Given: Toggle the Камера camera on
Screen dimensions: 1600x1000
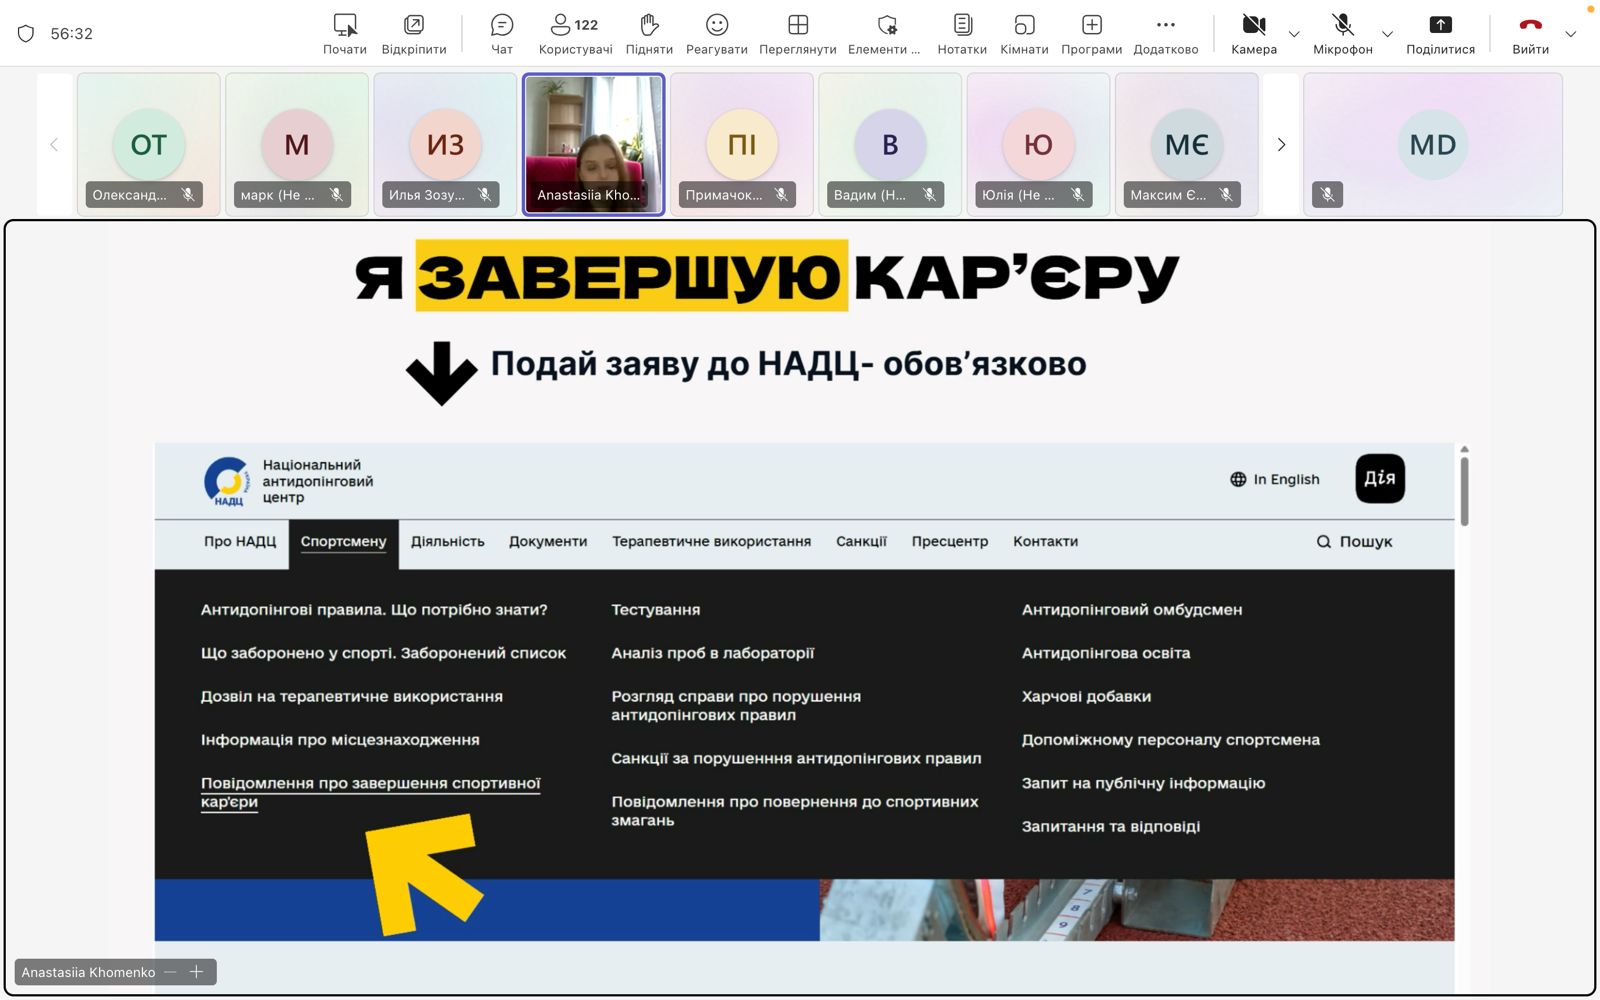Looking at the screenshot, I should [1254, 25].
